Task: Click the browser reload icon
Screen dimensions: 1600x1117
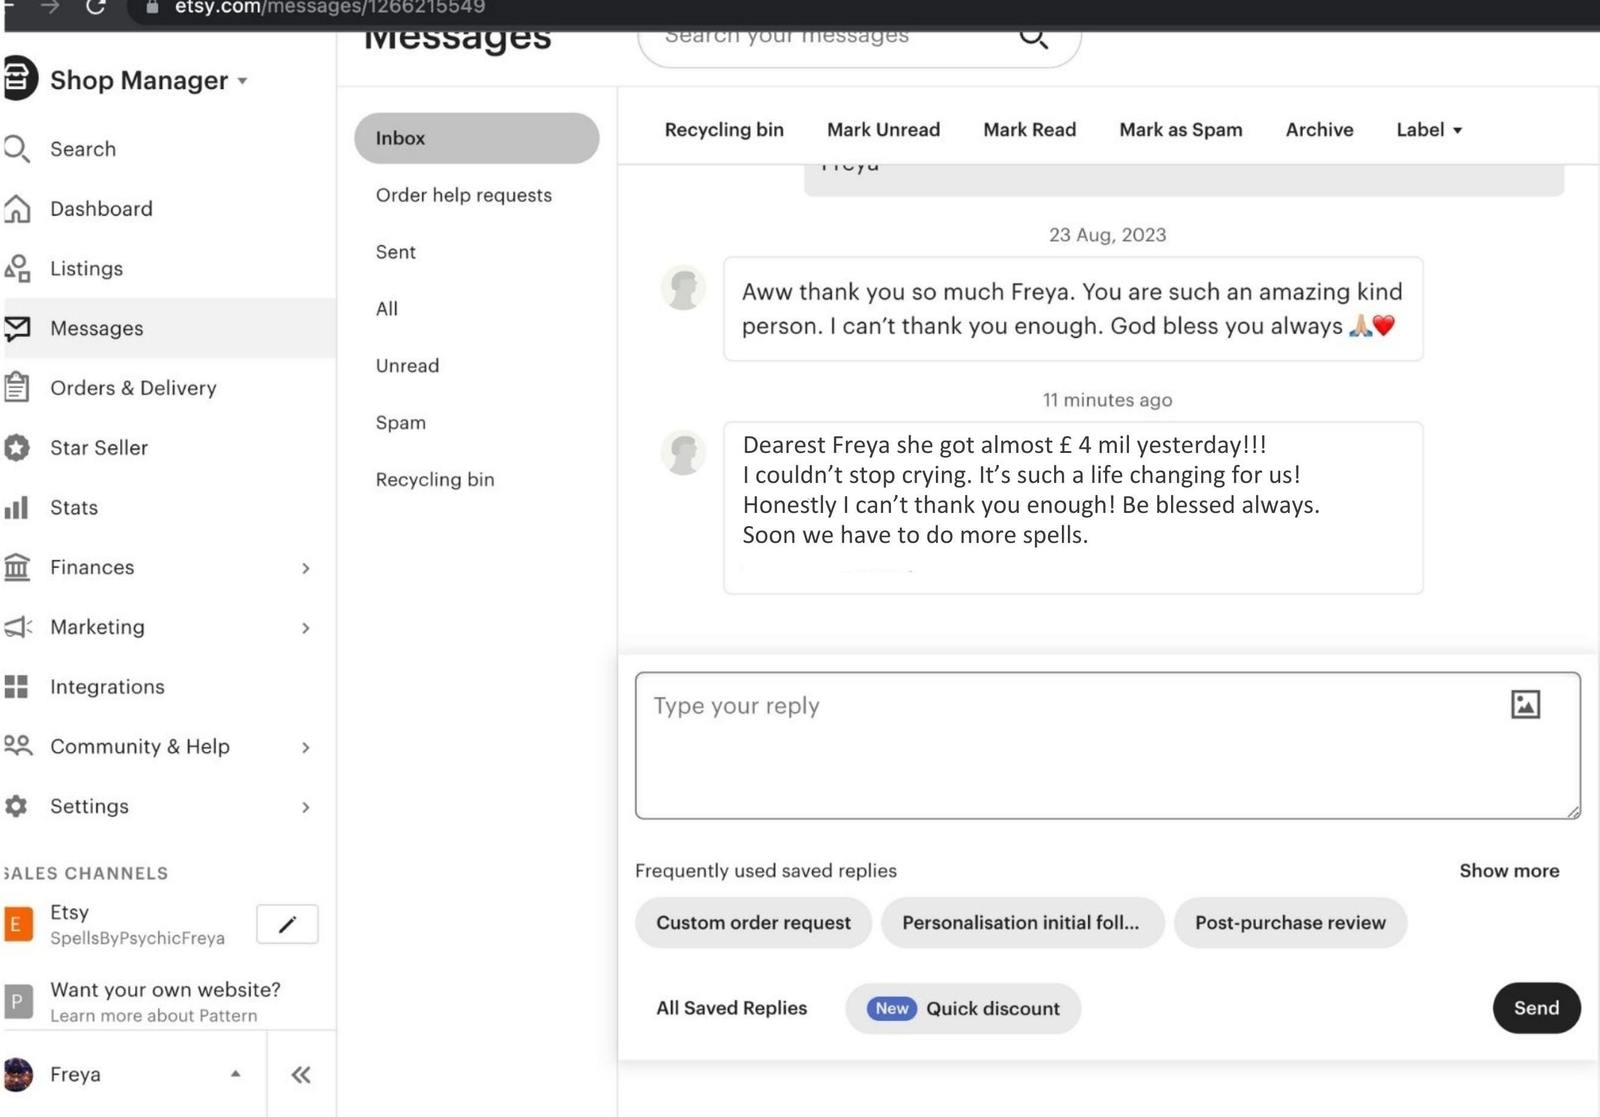Action: pyautogui.click(x=96, y=8)
